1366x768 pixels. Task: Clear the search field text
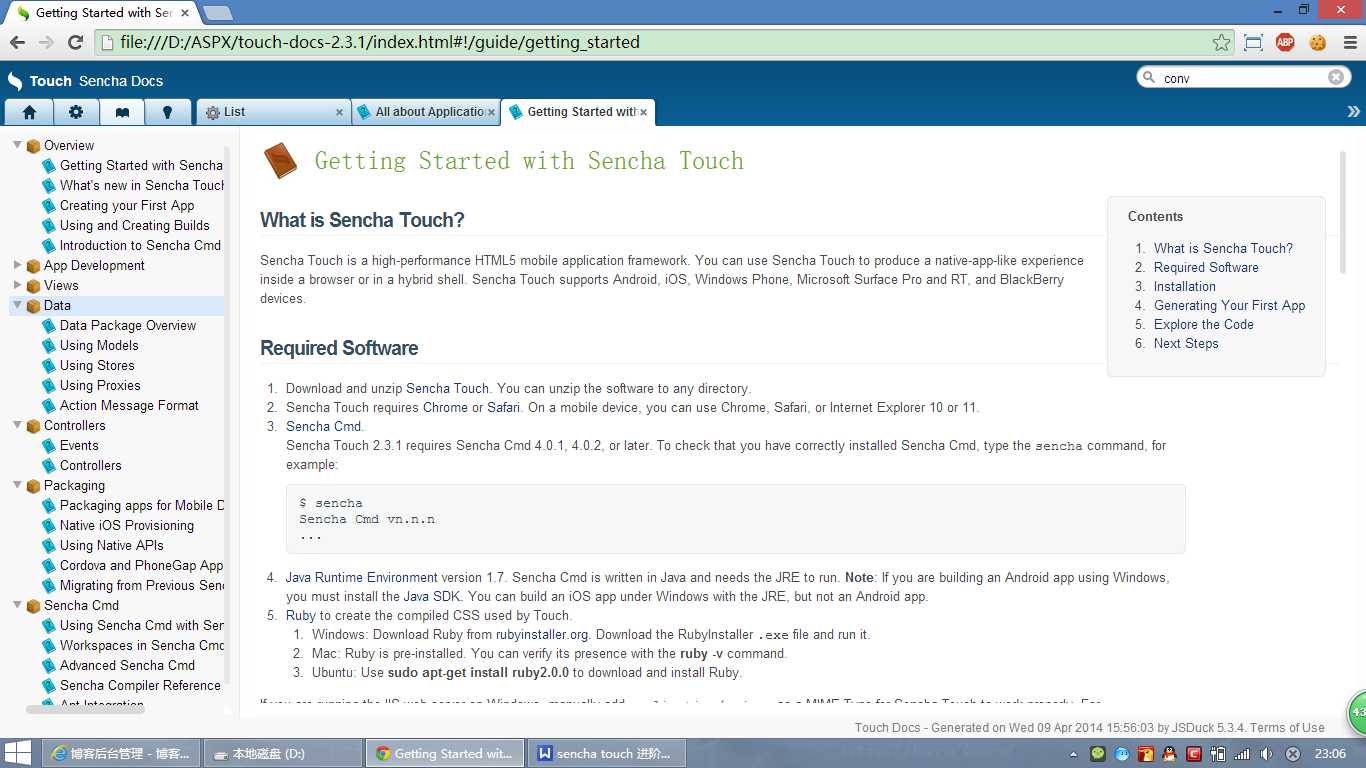[x=1336, y=77]
